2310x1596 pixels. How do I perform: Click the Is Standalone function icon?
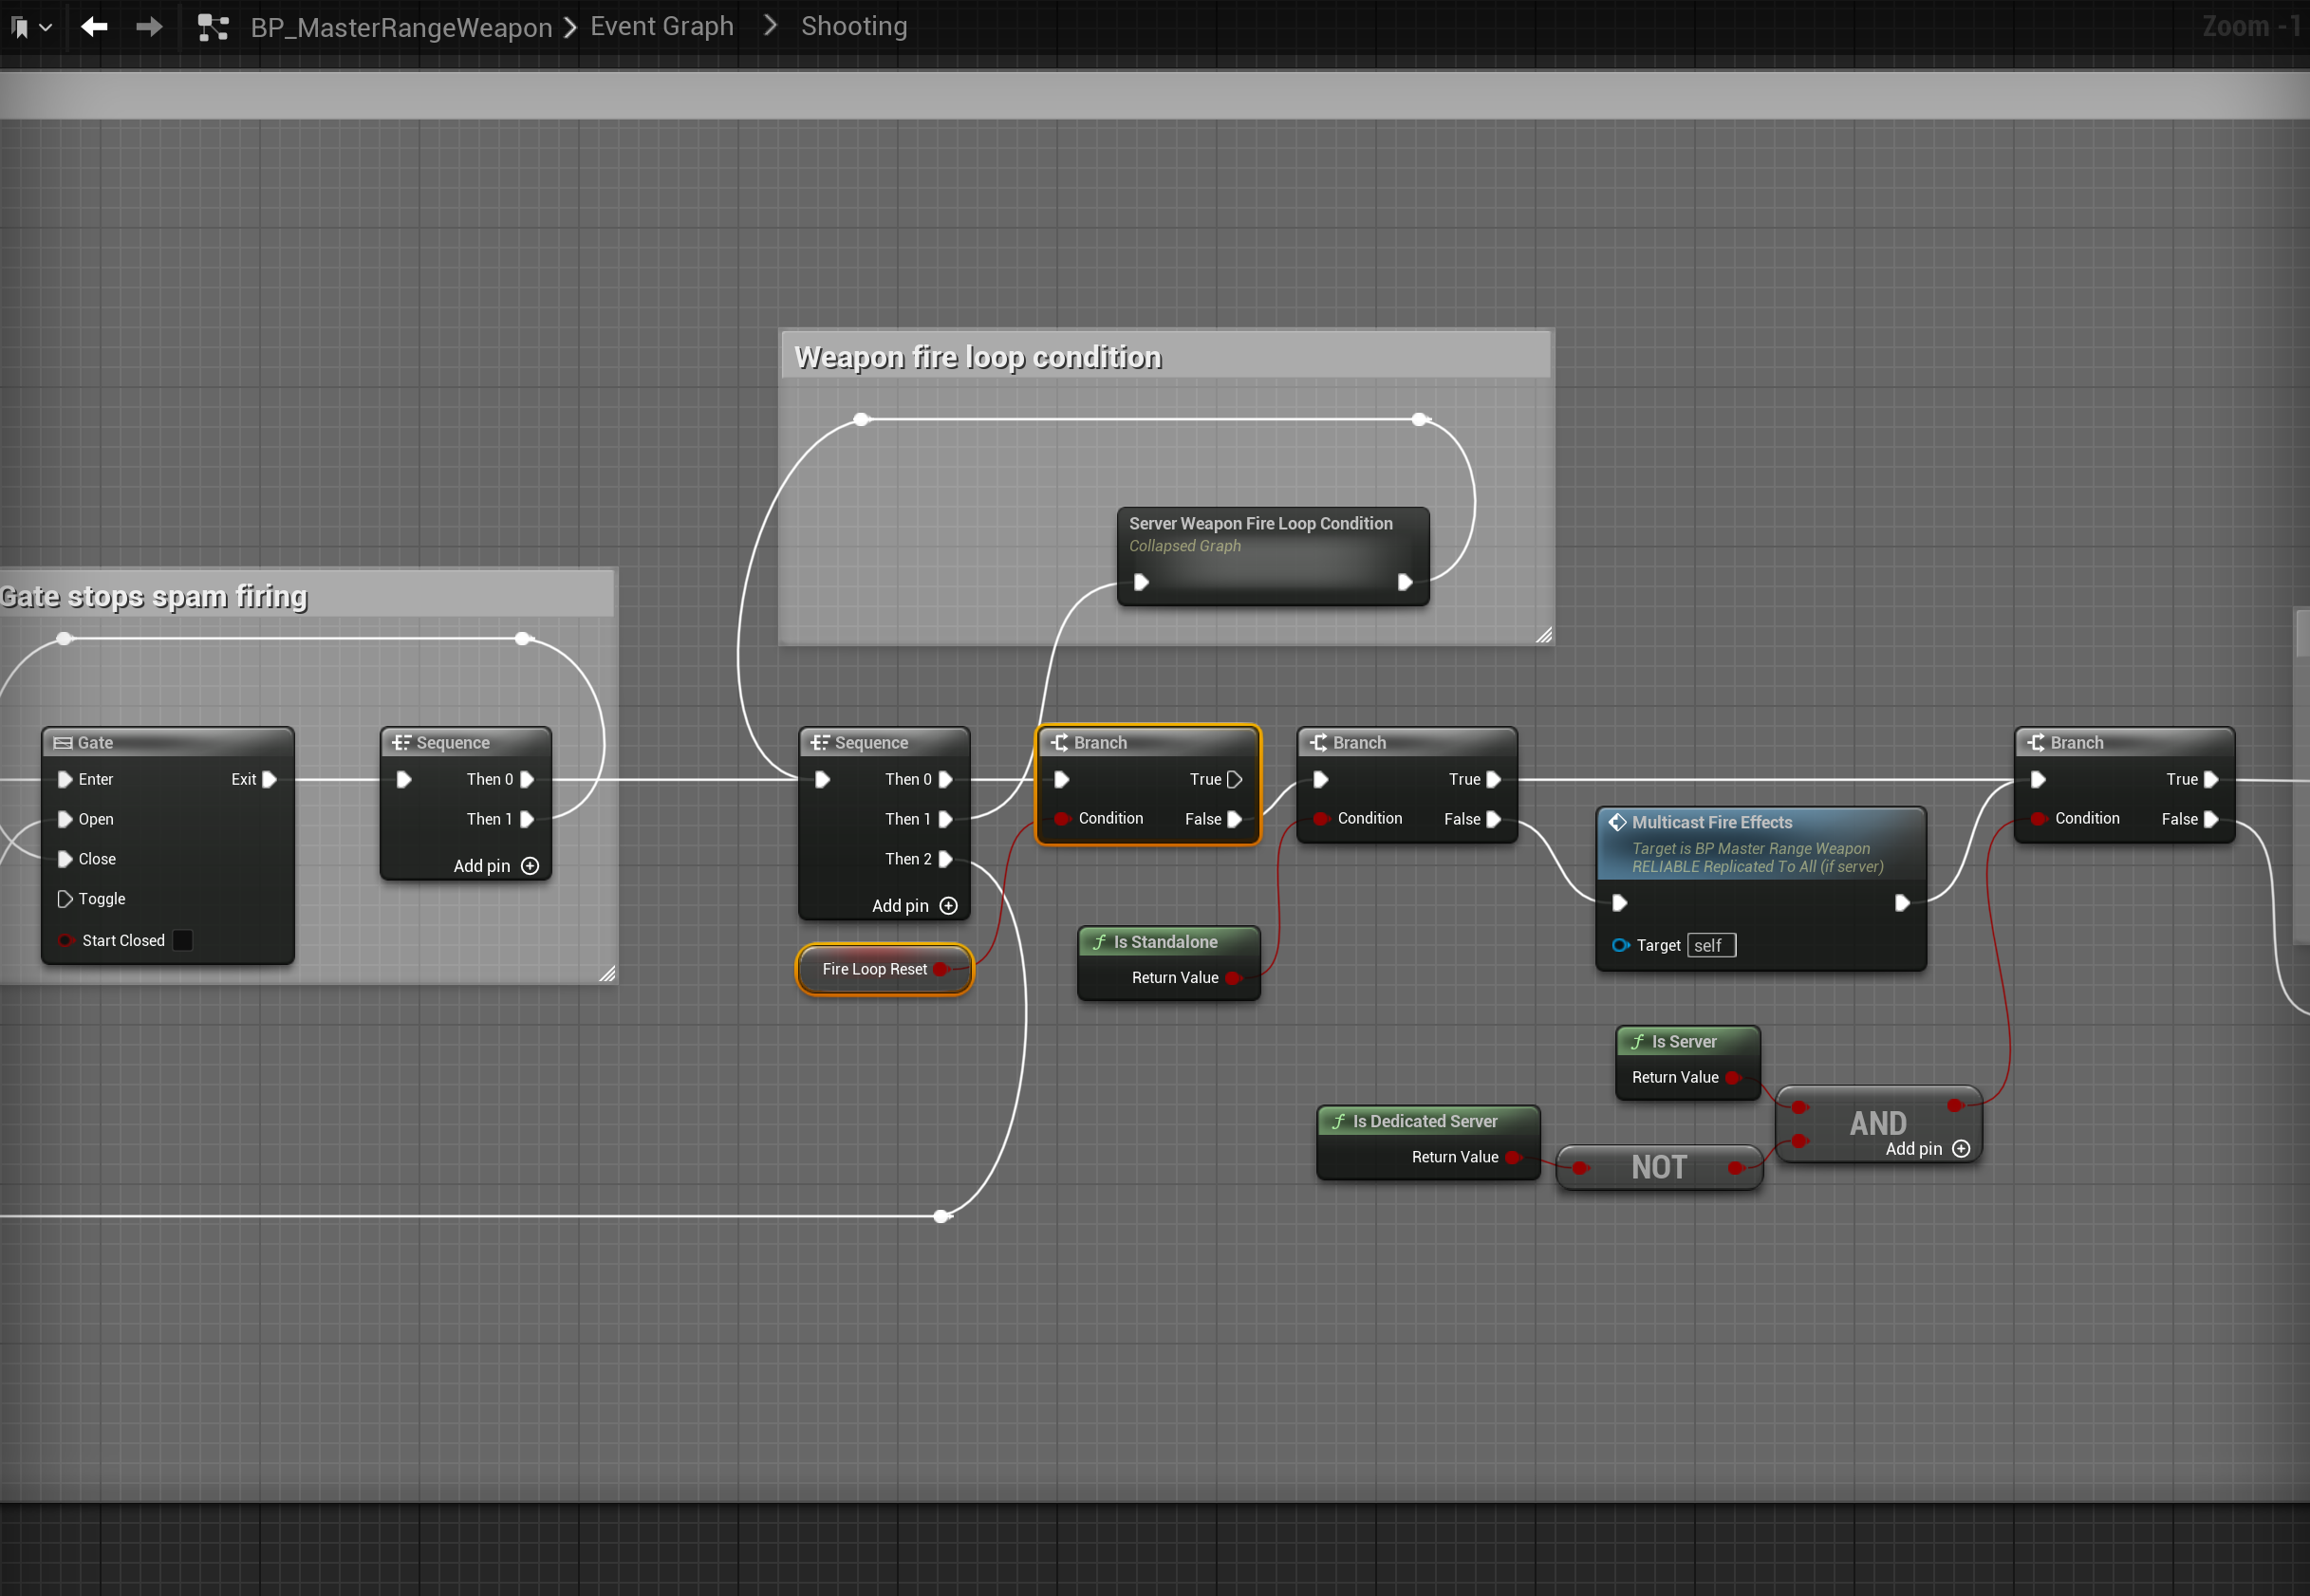click(1099, 942)
